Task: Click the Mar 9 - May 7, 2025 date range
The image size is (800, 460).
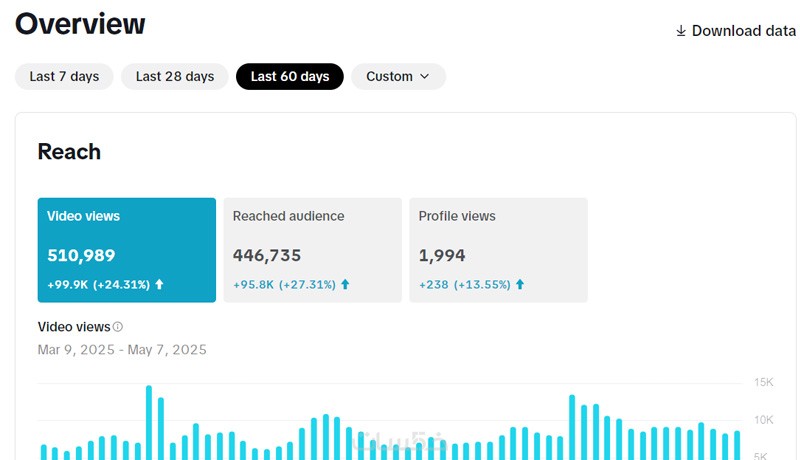Action: point(122,350)
